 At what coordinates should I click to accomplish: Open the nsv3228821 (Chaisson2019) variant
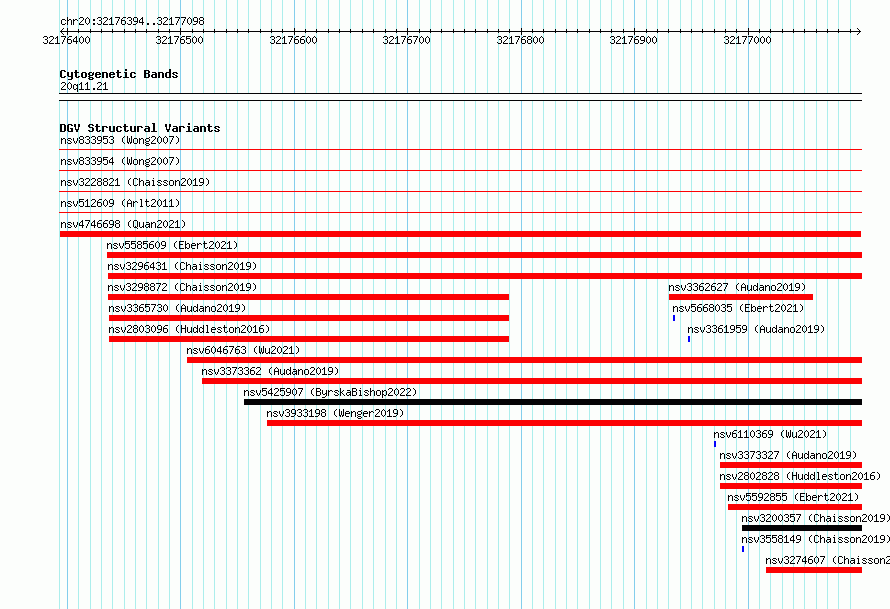point(135,182)
